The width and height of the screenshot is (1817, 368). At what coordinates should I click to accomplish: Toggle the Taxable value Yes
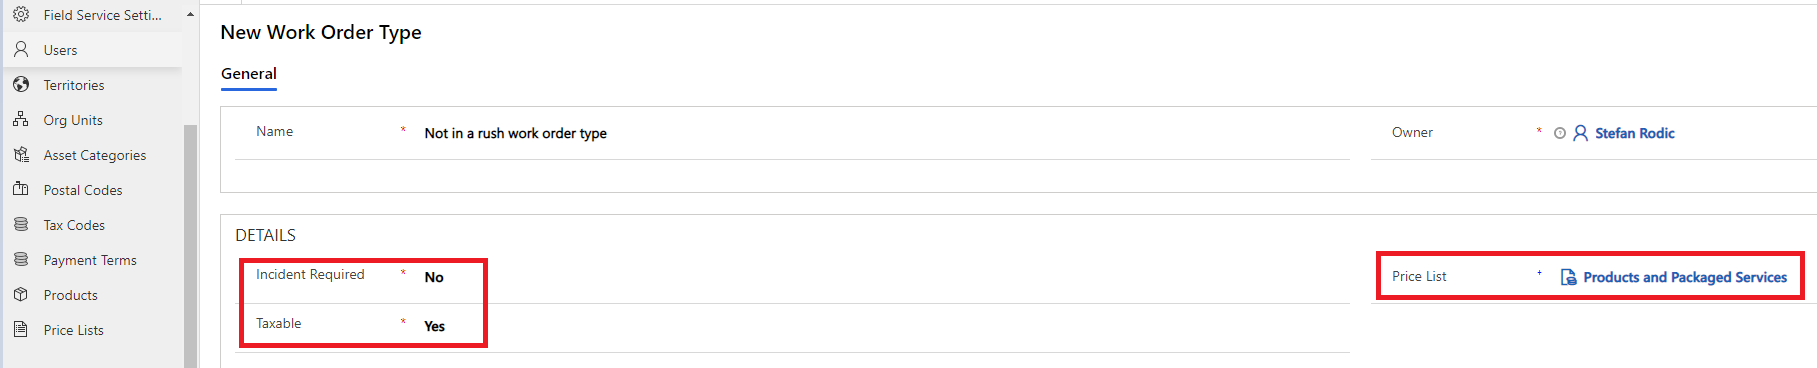coord(434,326)
